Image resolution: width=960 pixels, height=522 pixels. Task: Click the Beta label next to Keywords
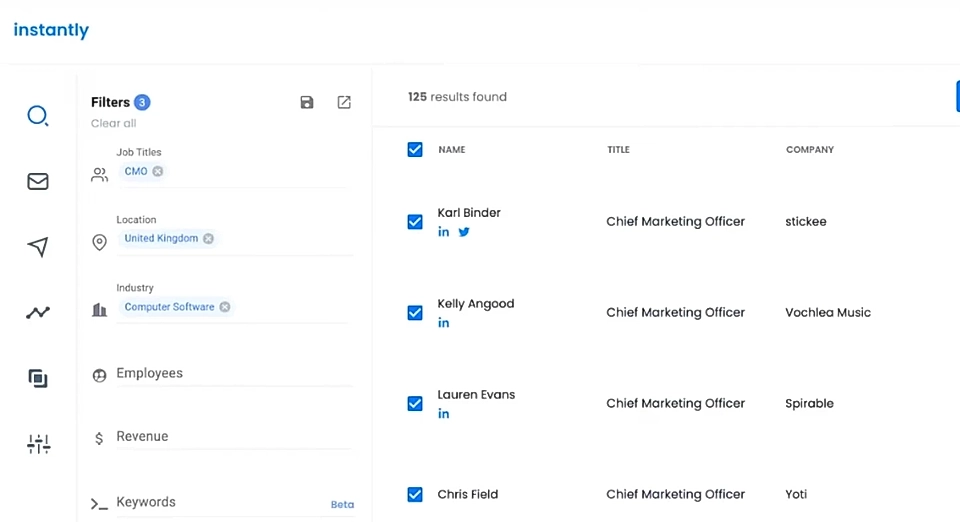[342, 505]
